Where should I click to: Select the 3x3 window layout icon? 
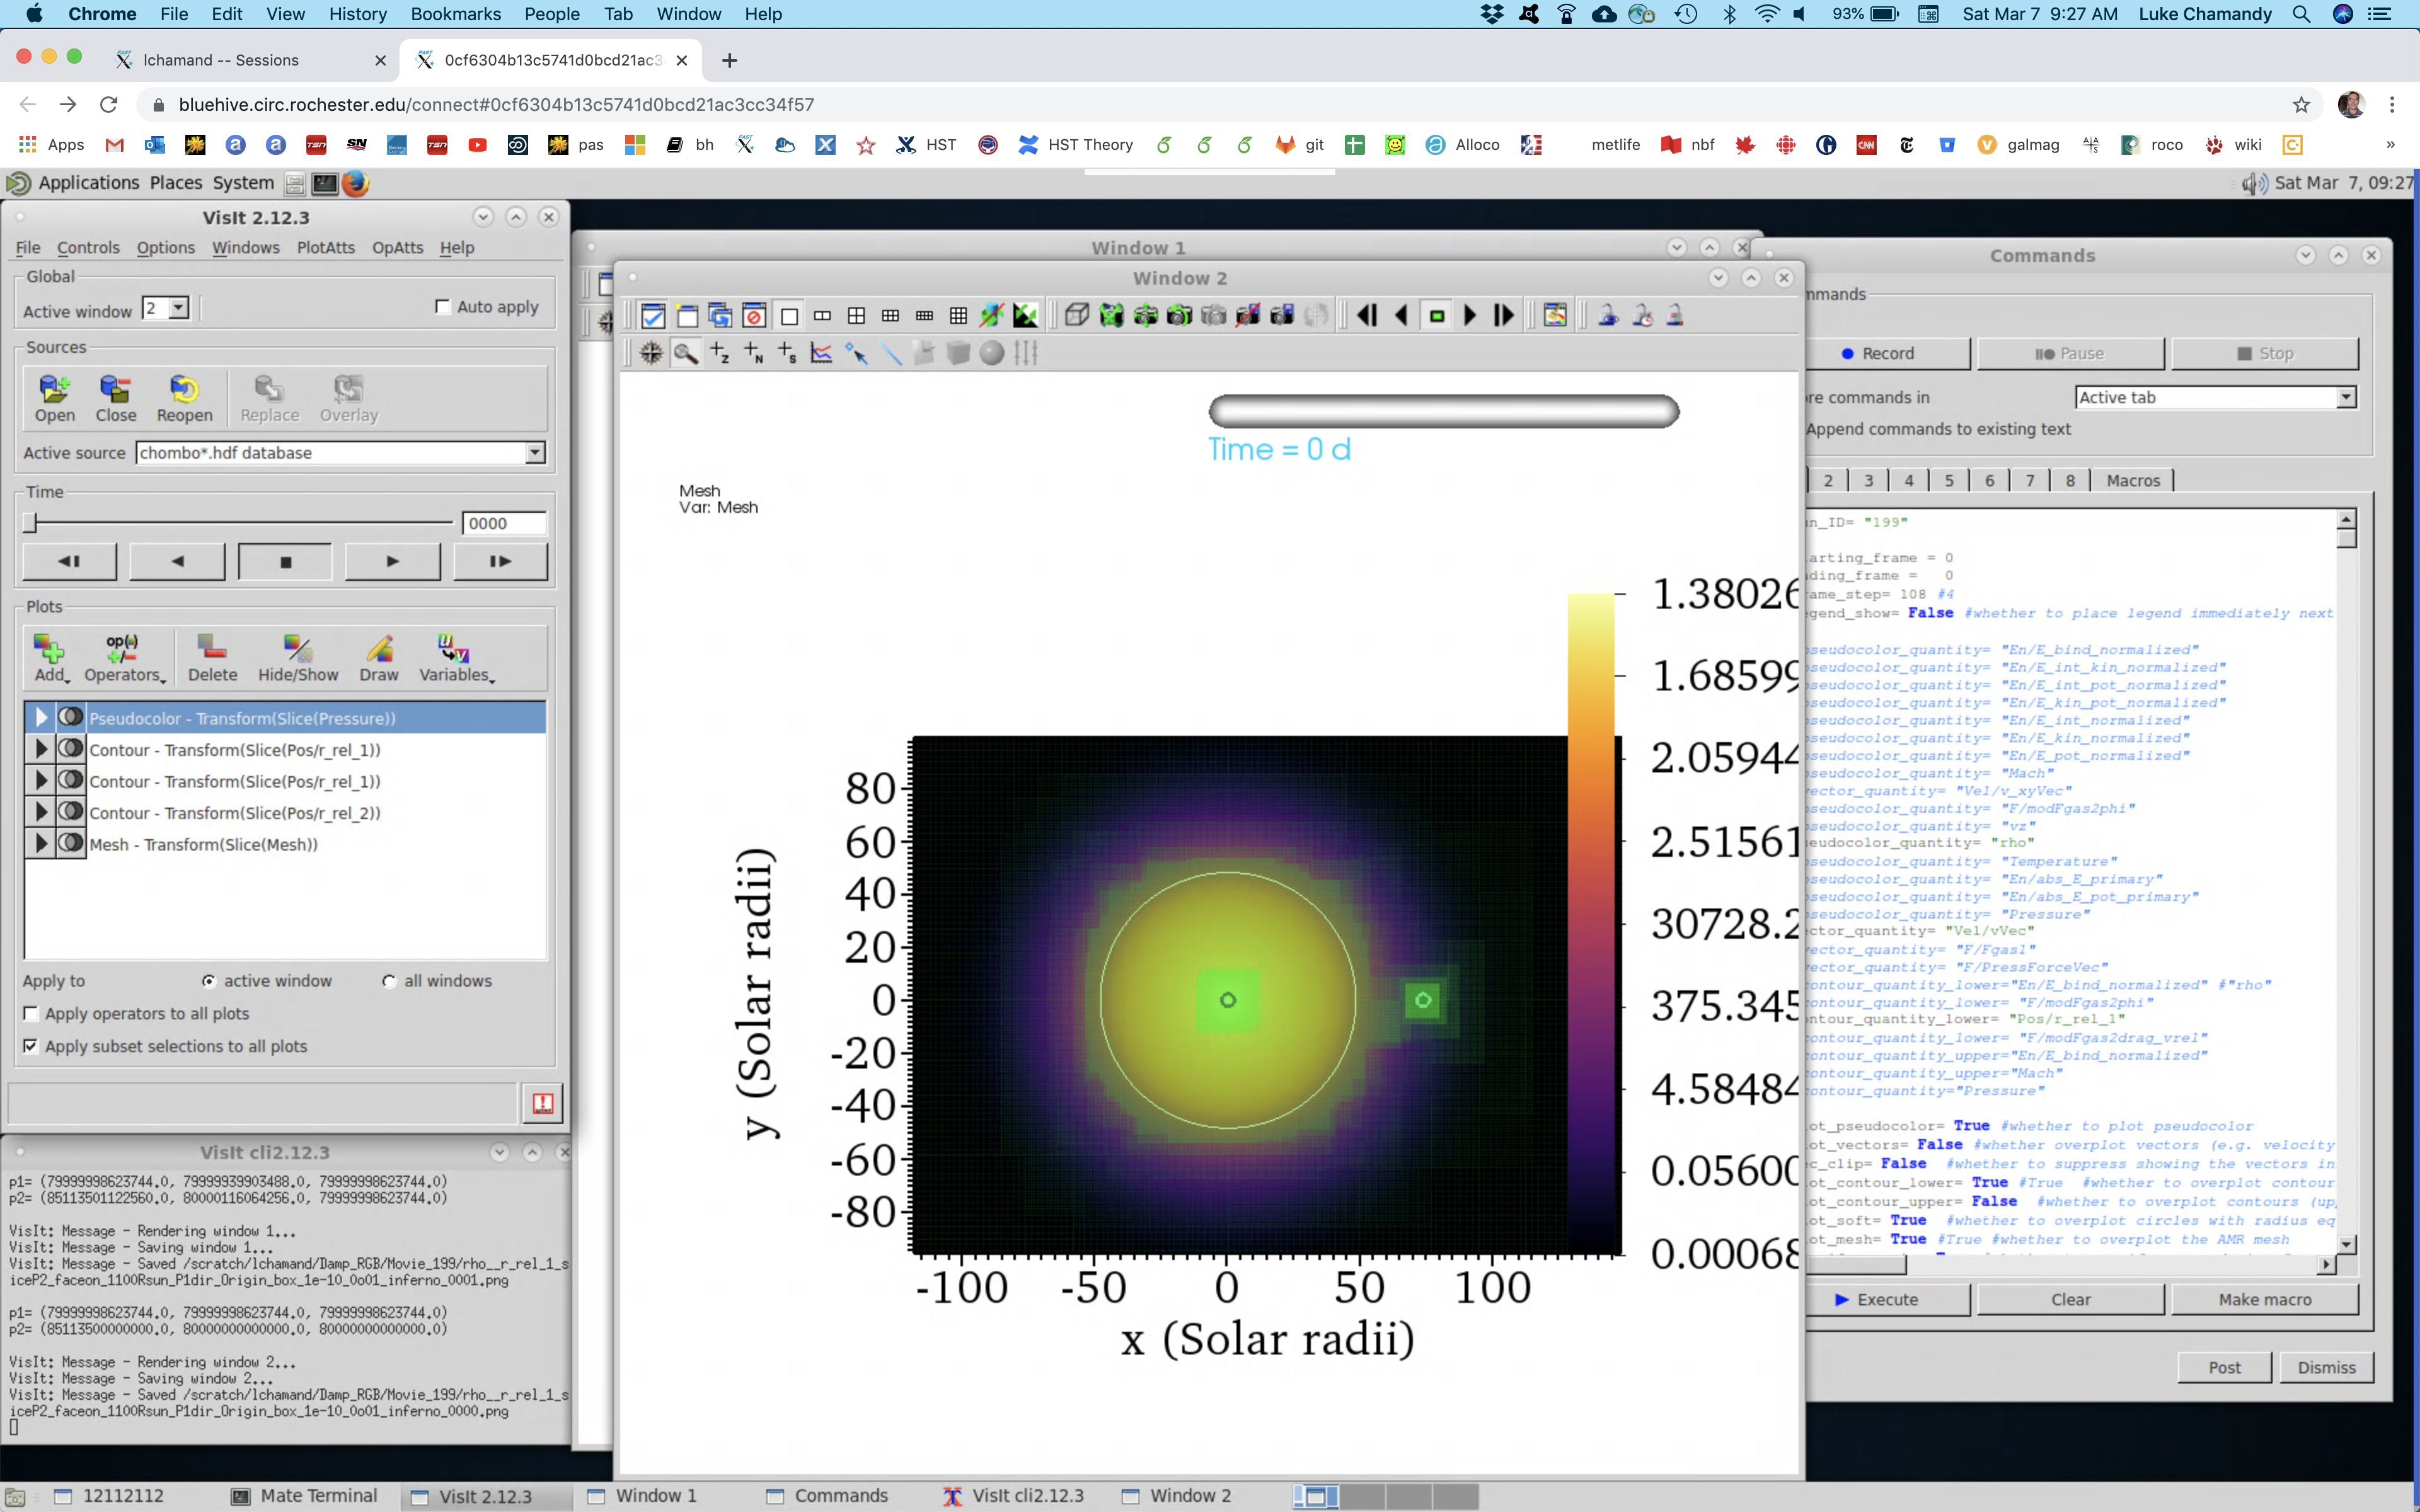958,316
